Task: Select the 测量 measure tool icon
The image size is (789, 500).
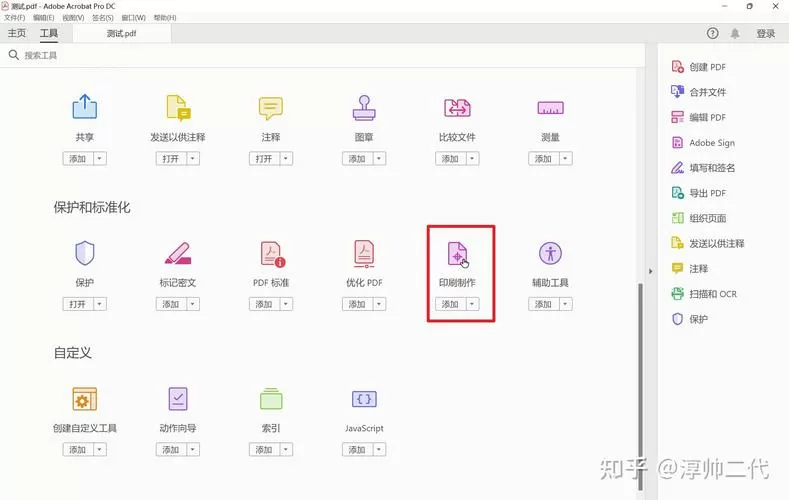Action: (550, 108)
